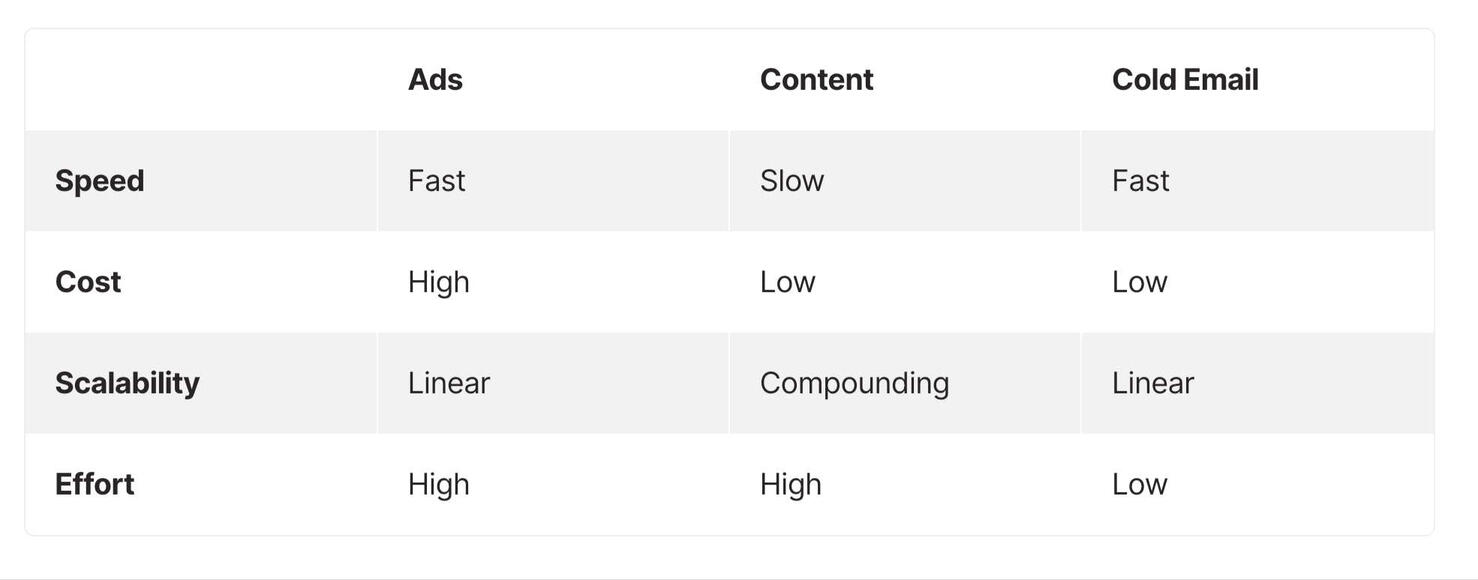This screenshot has height=580, width=1478.
Task: Click the Cold Email Scalability cell reading Linear
Action: [1153, 383]
